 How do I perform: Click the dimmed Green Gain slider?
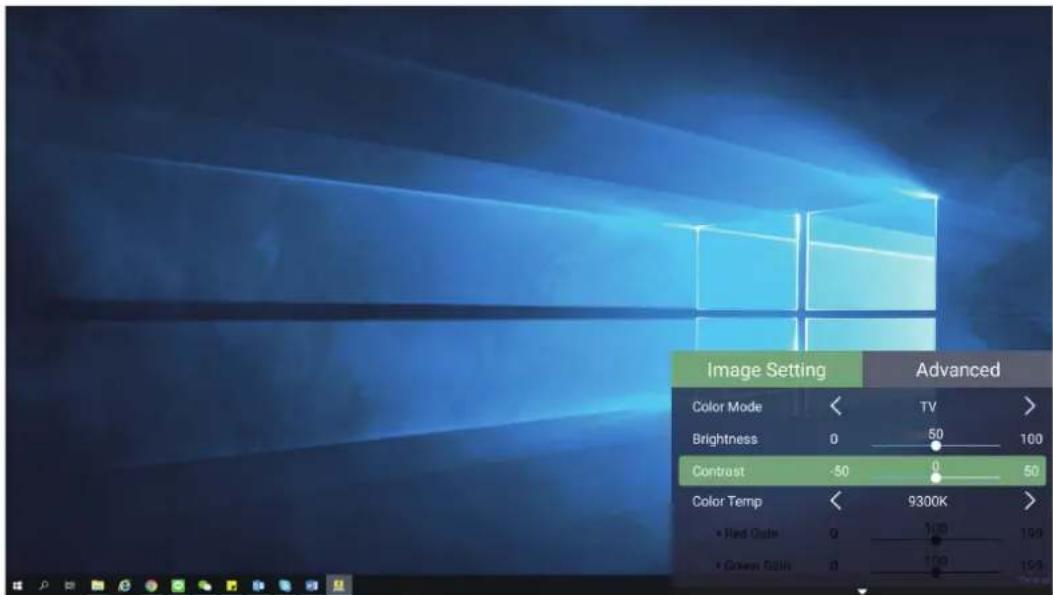[x=935, y=571]
